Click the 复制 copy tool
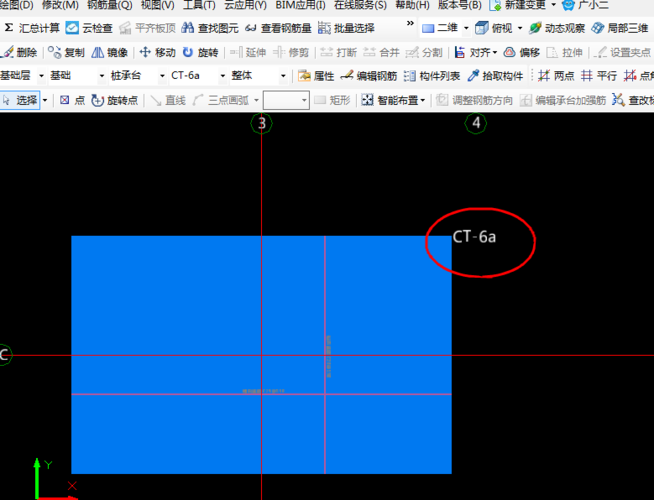The height and width of the screenshot is (500, 654). [66, 53]
